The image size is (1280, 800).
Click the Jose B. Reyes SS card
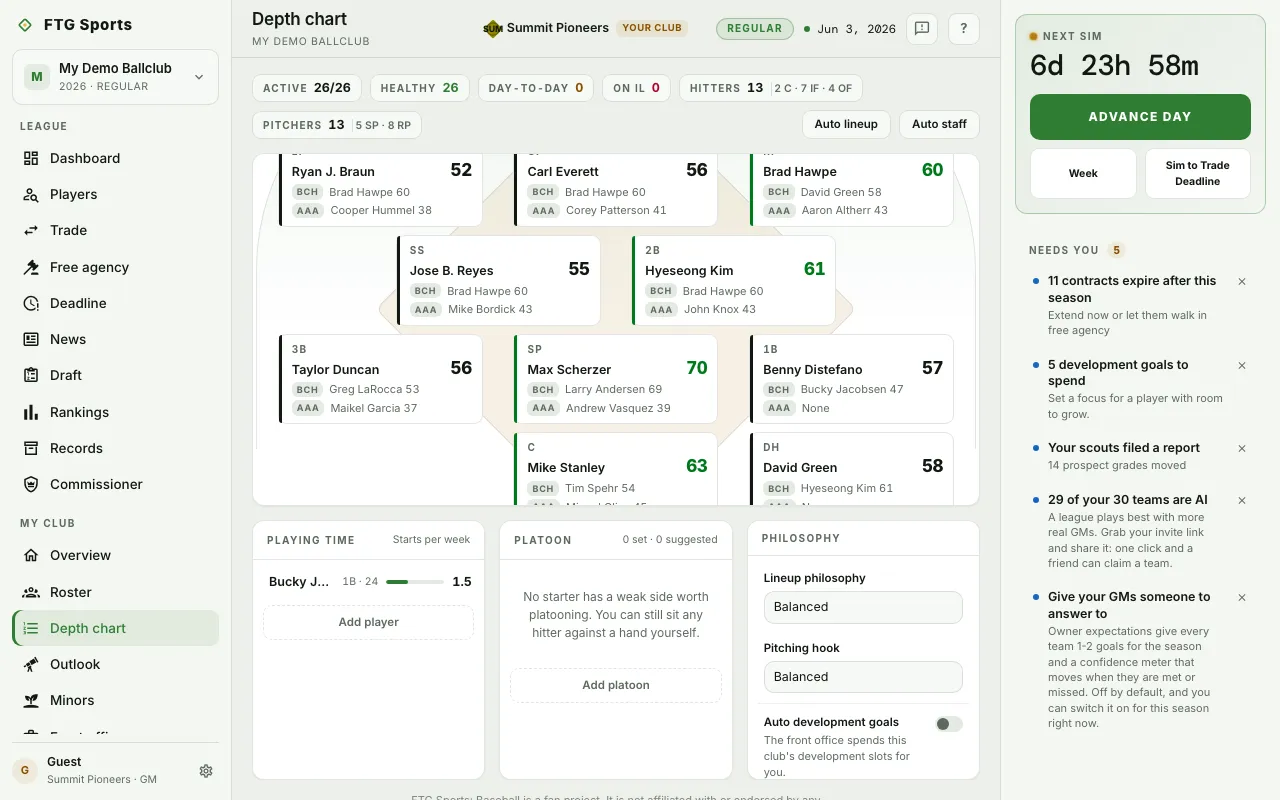click(498, 281)
